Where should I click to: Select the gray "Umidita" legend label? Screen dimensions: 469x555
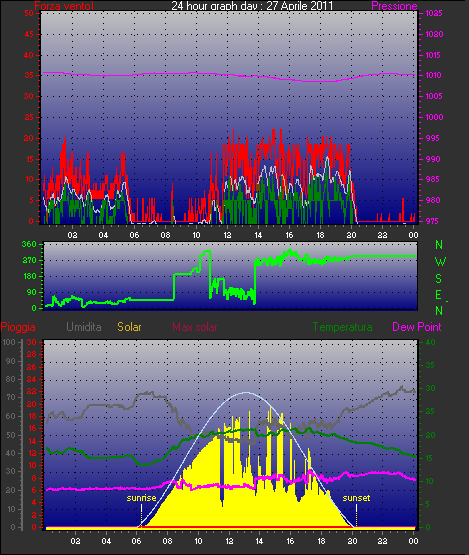tap(84, 327)
